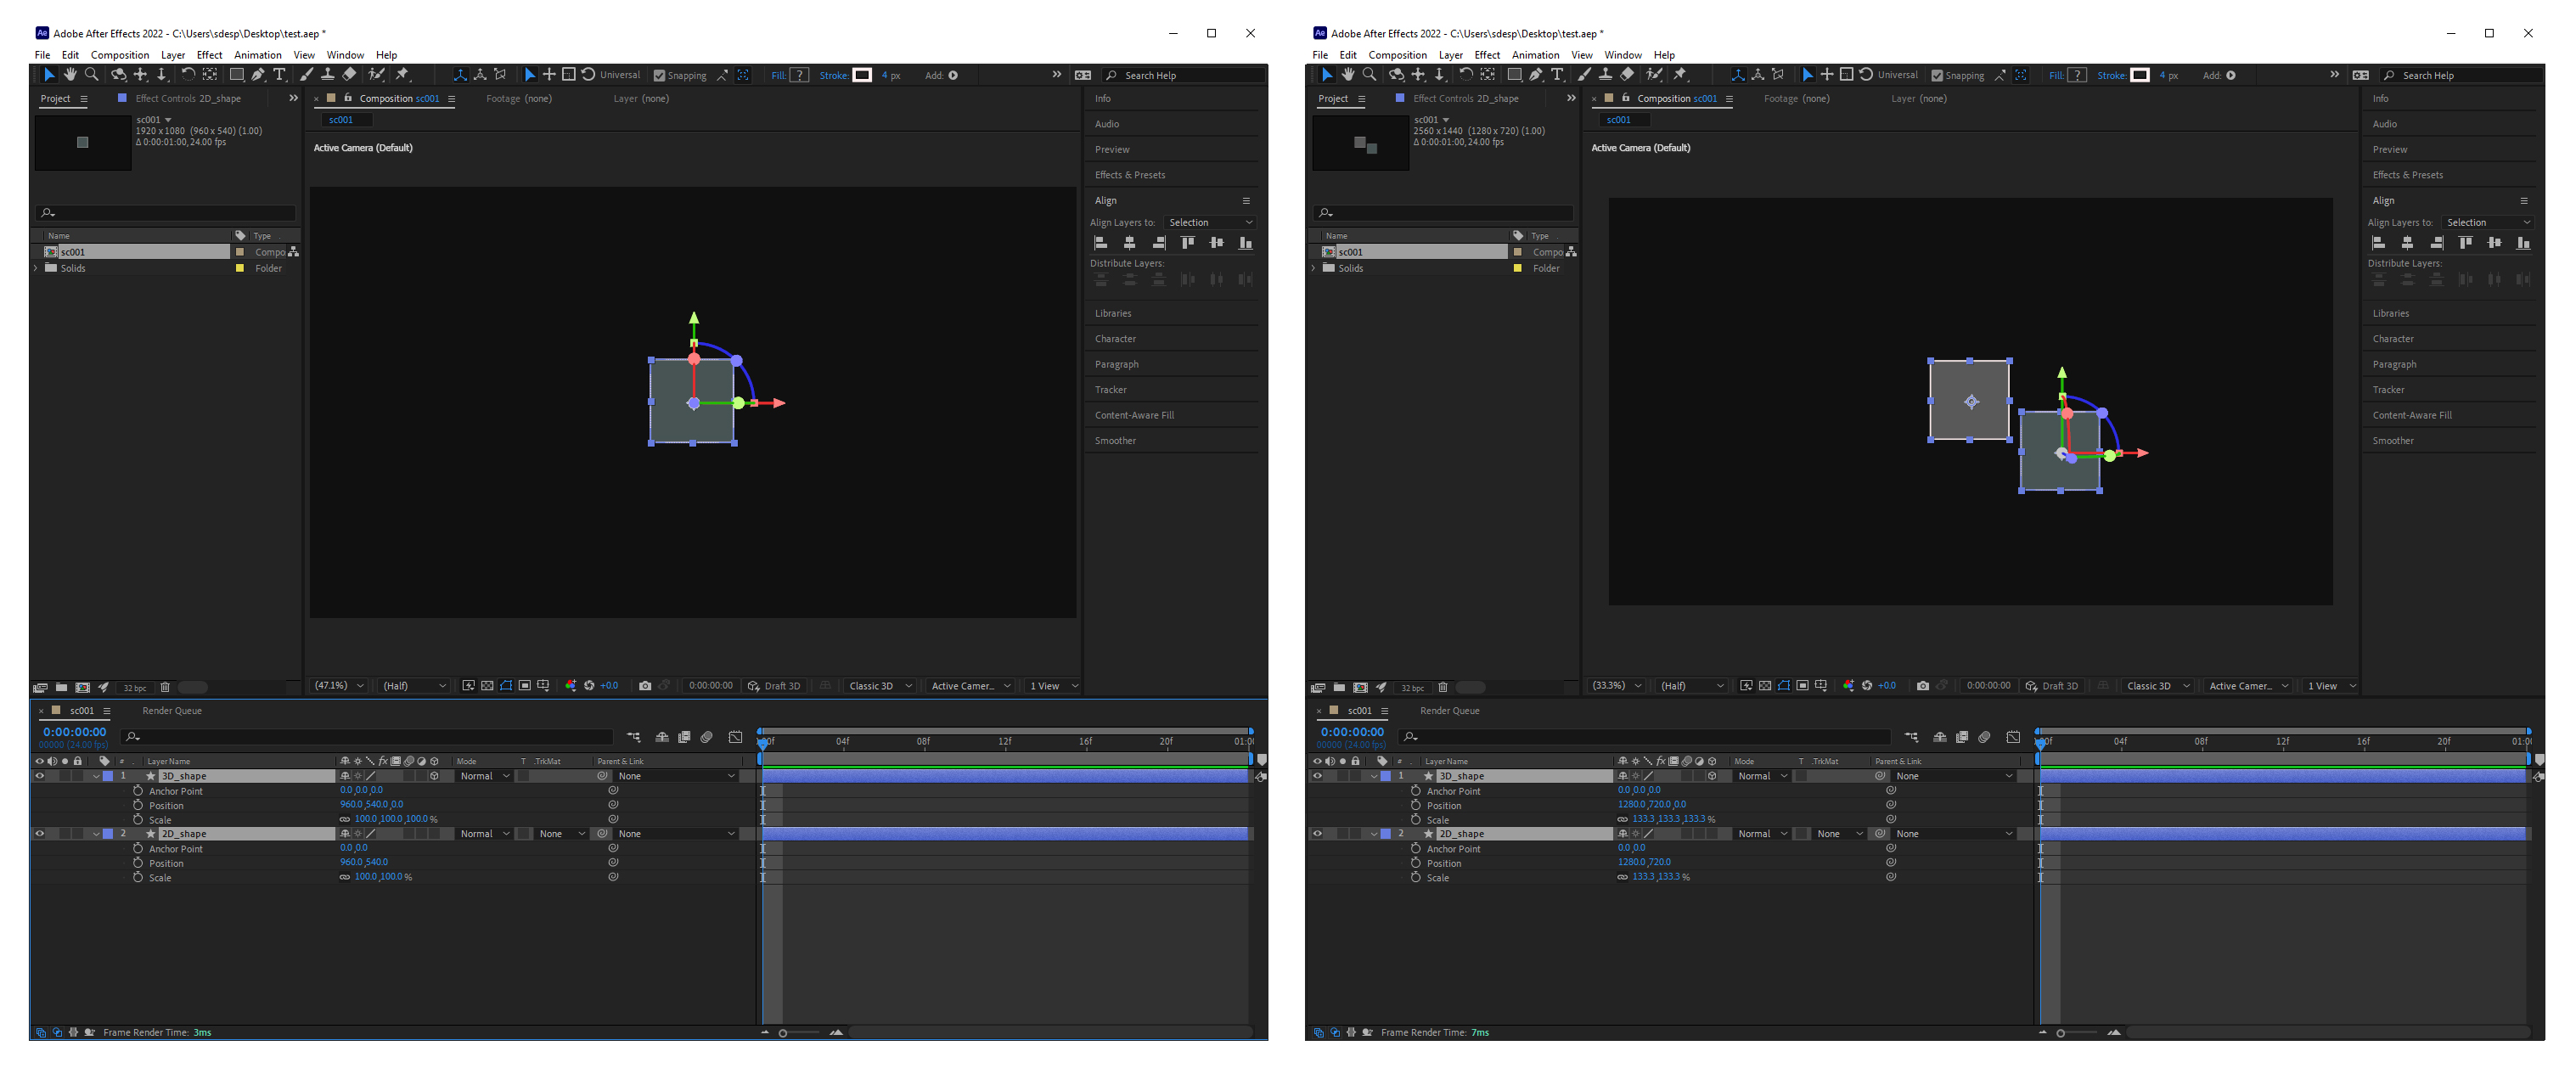
Task: Lock the 3D_shape layer
Action: point(80,776)
